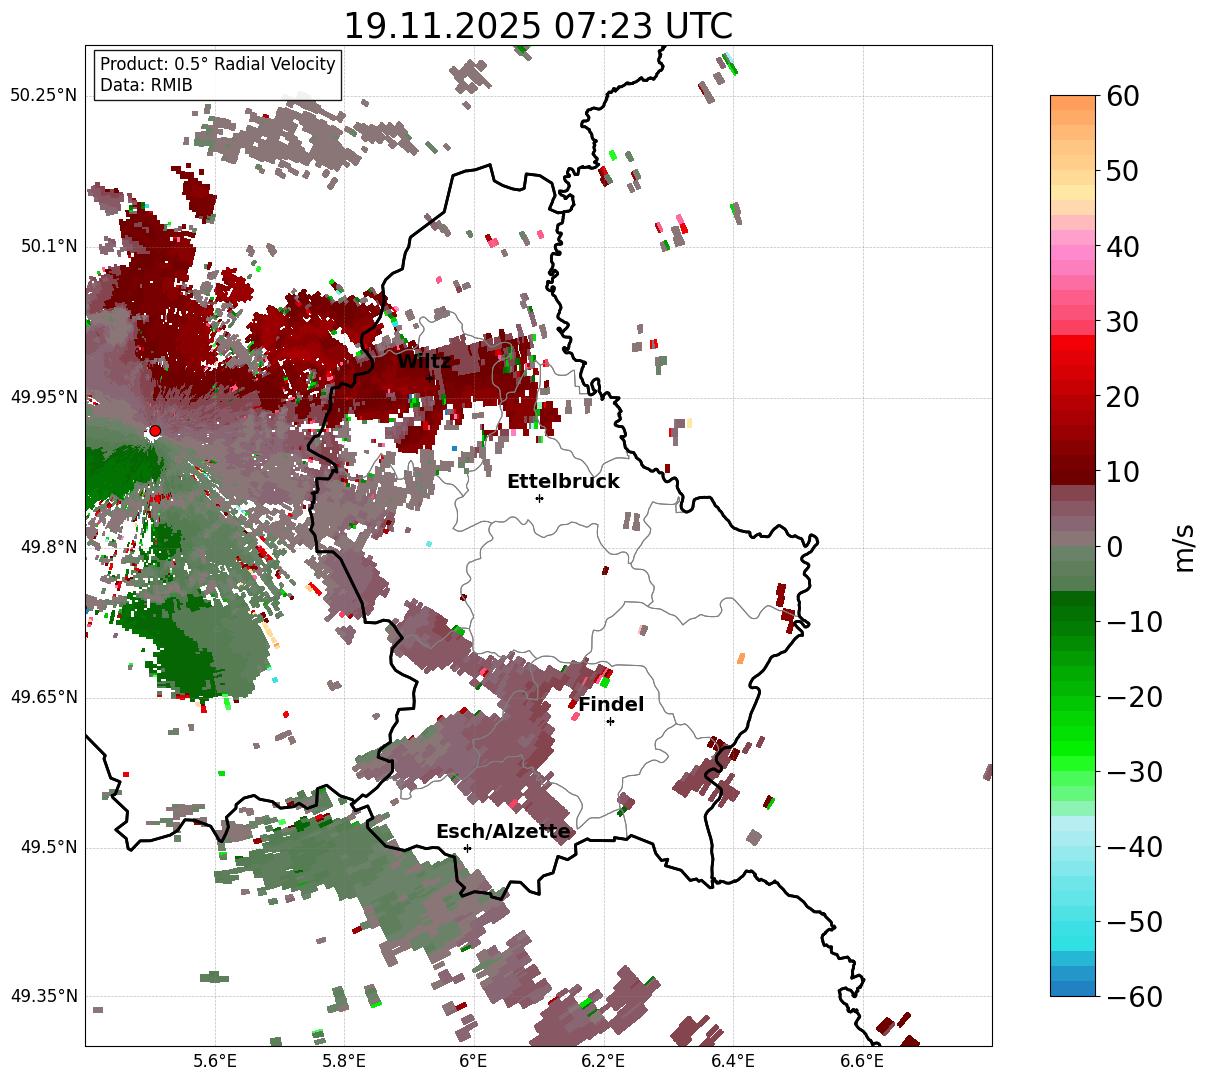
Task: Click the Esch/Alzette station cross marker
Action: pos(467,848)
